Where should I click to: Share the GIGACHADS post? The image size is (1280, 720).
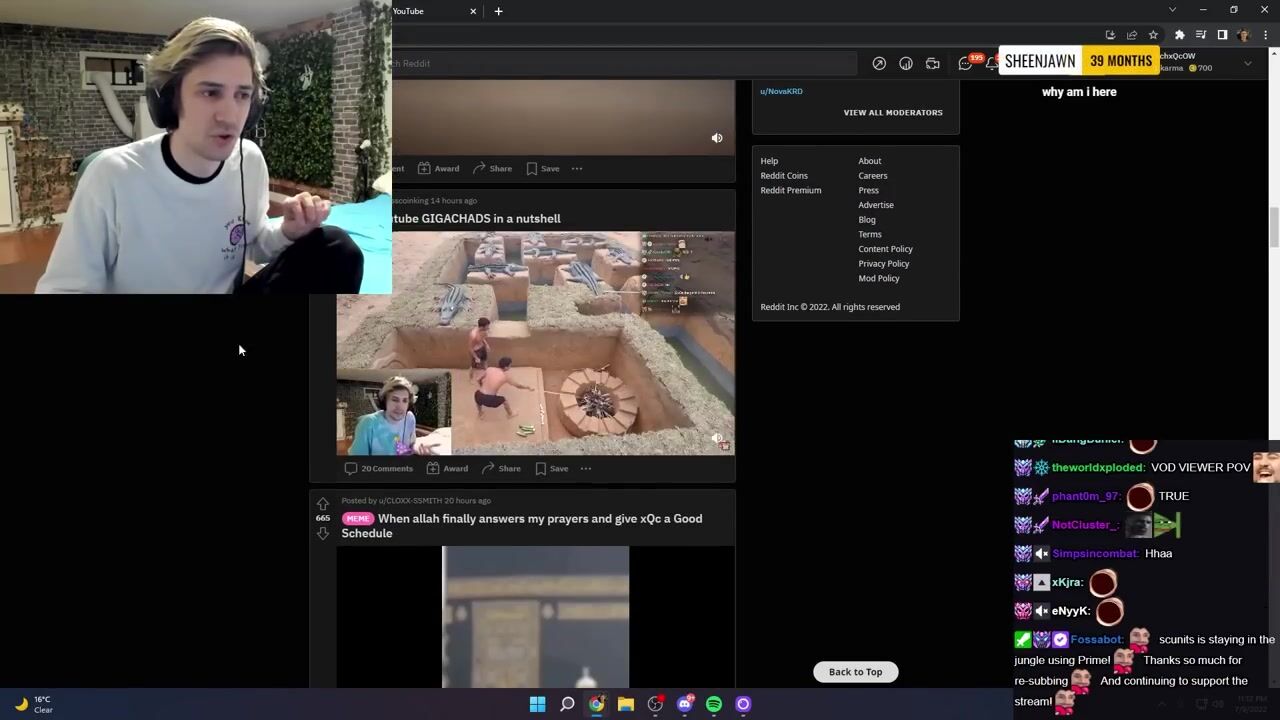pyautogui.click(x=501, y=468)
